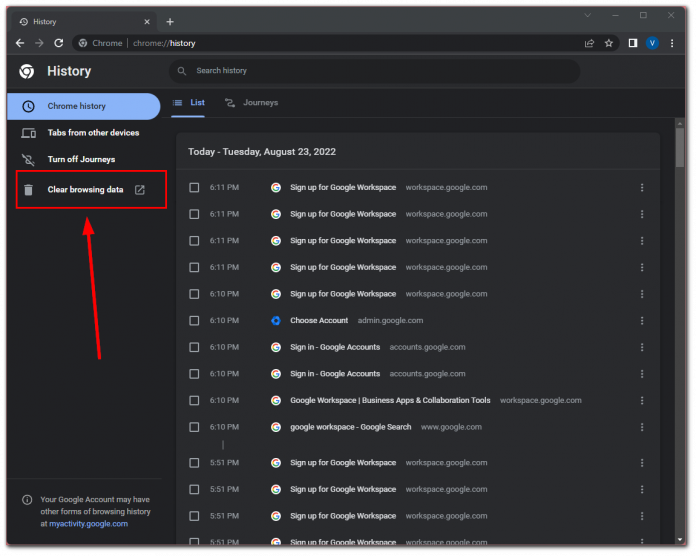Reload the history page
This screenshot has width=696, height=556.
[x=59, y=43]
